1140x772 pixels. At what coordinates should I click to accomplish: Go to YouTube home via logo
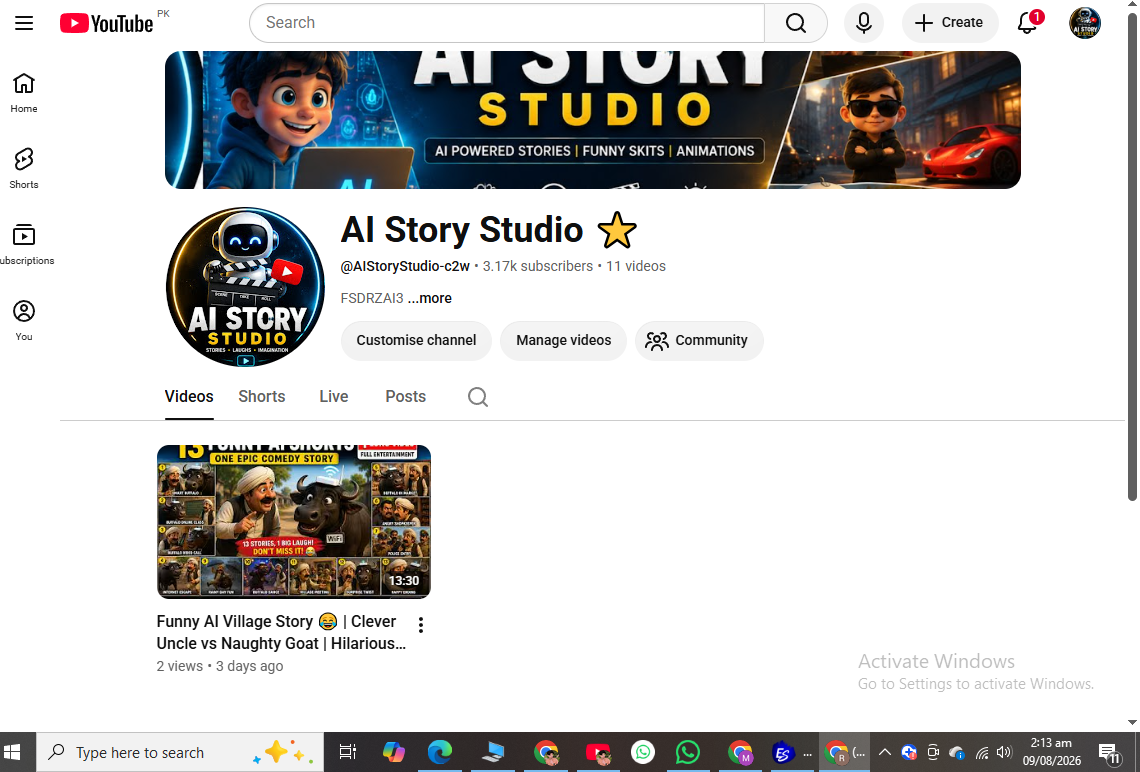pyautogui.click(x=107, y=23)
